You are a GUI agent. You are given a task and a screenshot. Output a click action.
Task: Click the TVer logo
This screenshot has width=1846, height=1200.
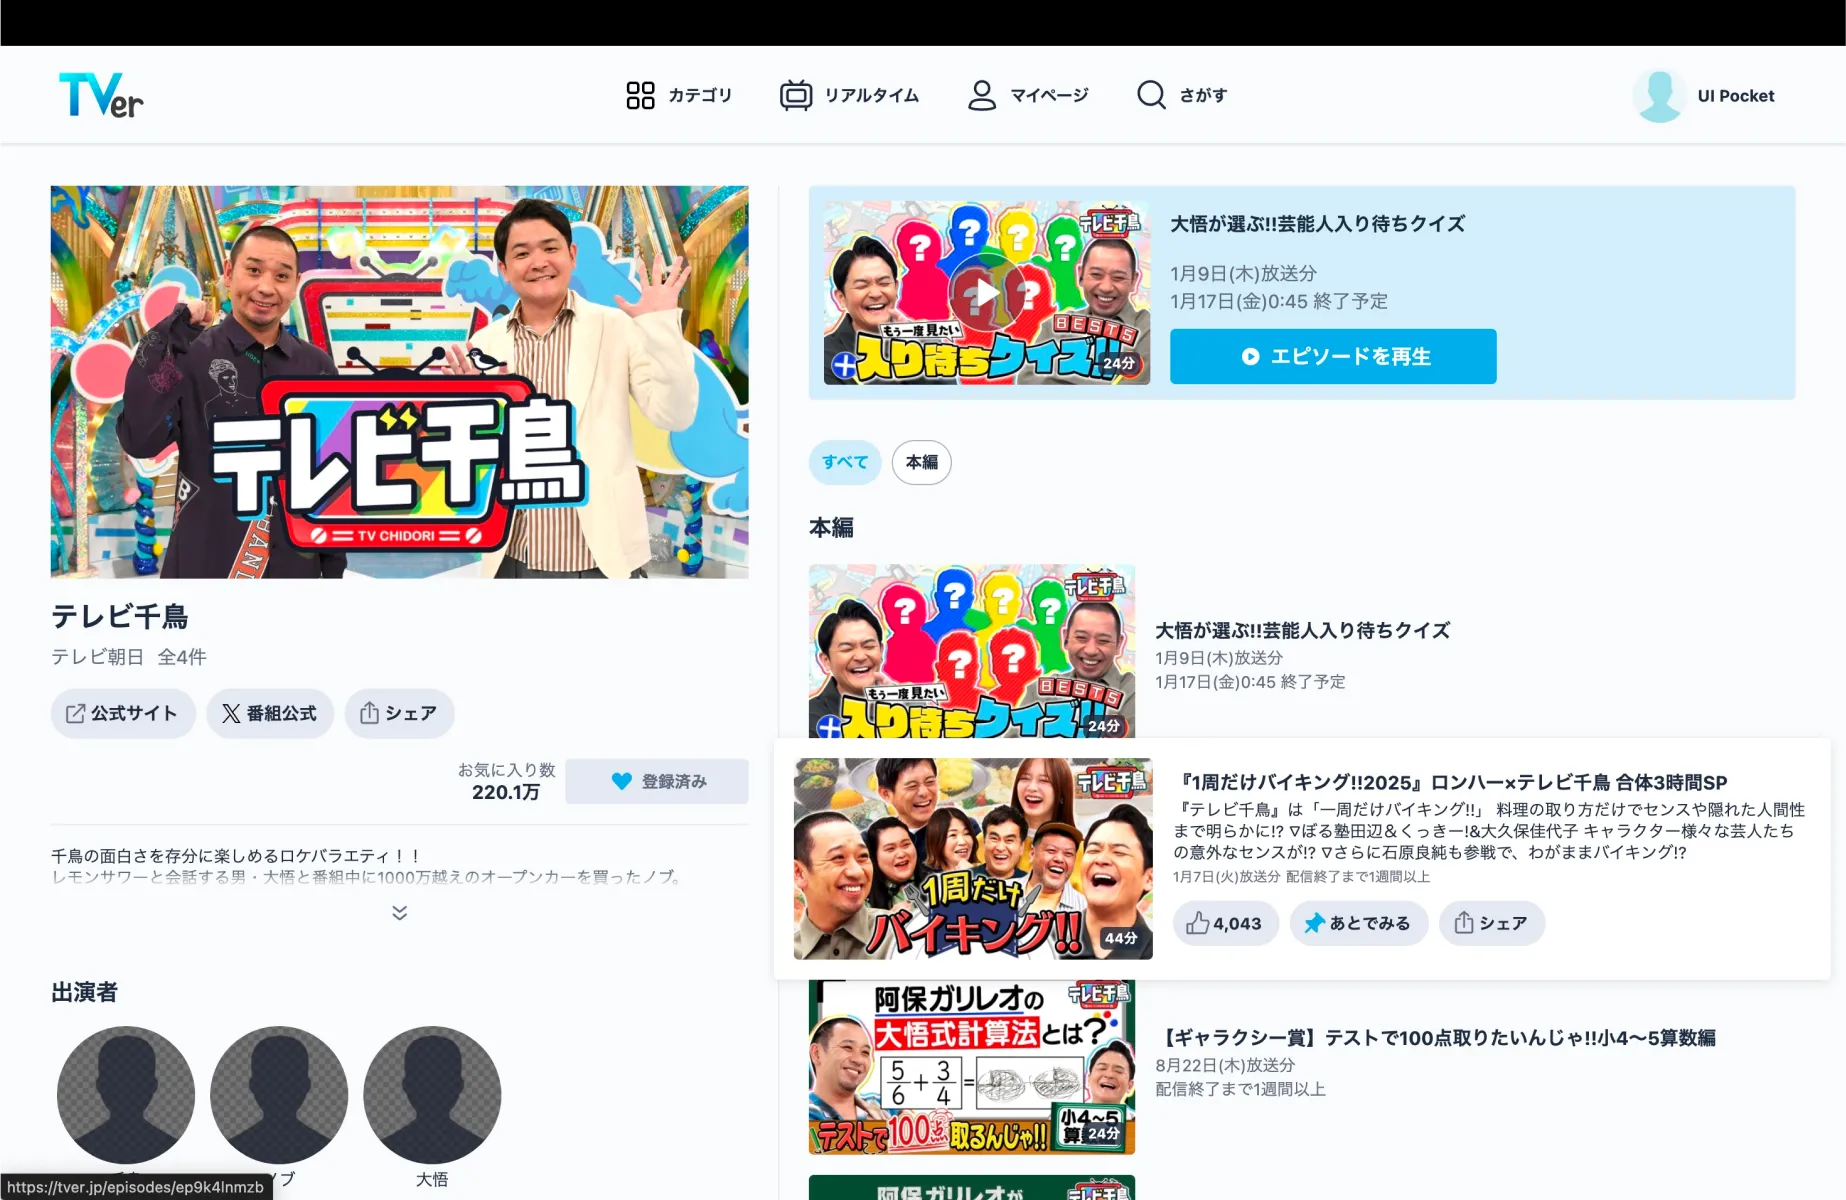click(x=101, y=96)
